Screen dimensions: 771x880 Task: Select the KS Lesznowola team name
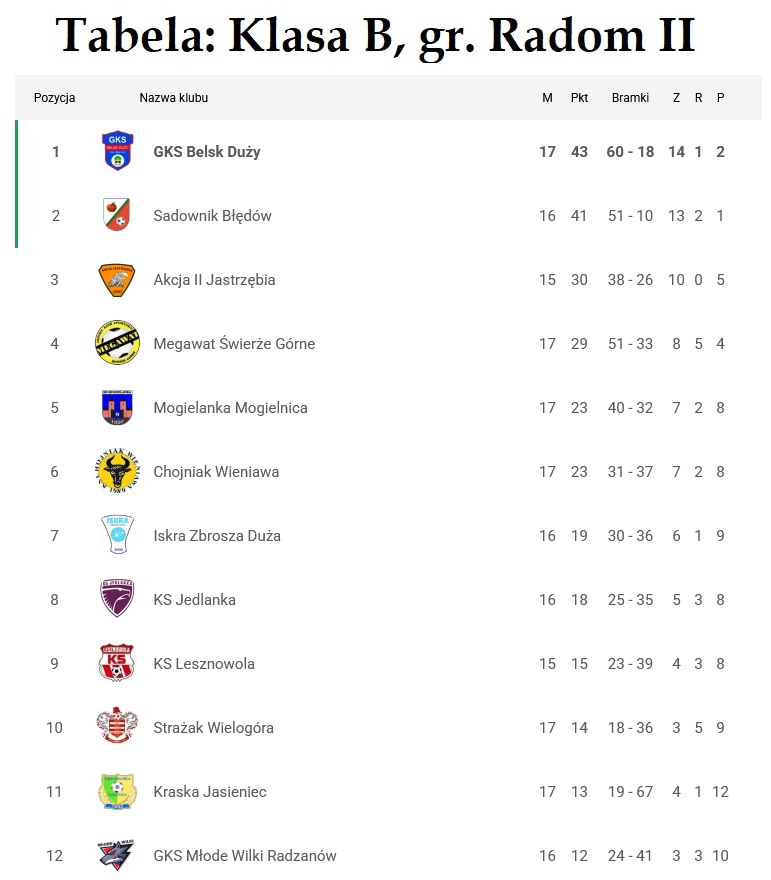(204, 664)
